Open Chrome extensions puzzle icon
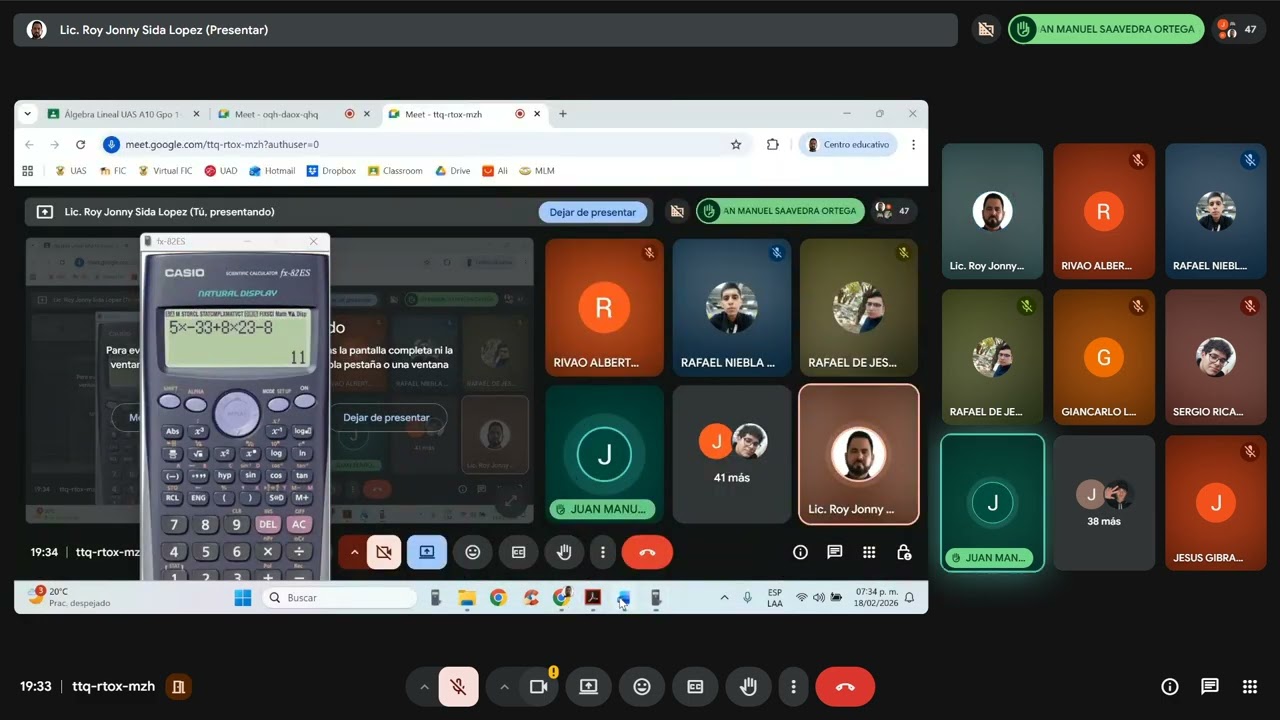1280x720 pixels. click(772, 145)
